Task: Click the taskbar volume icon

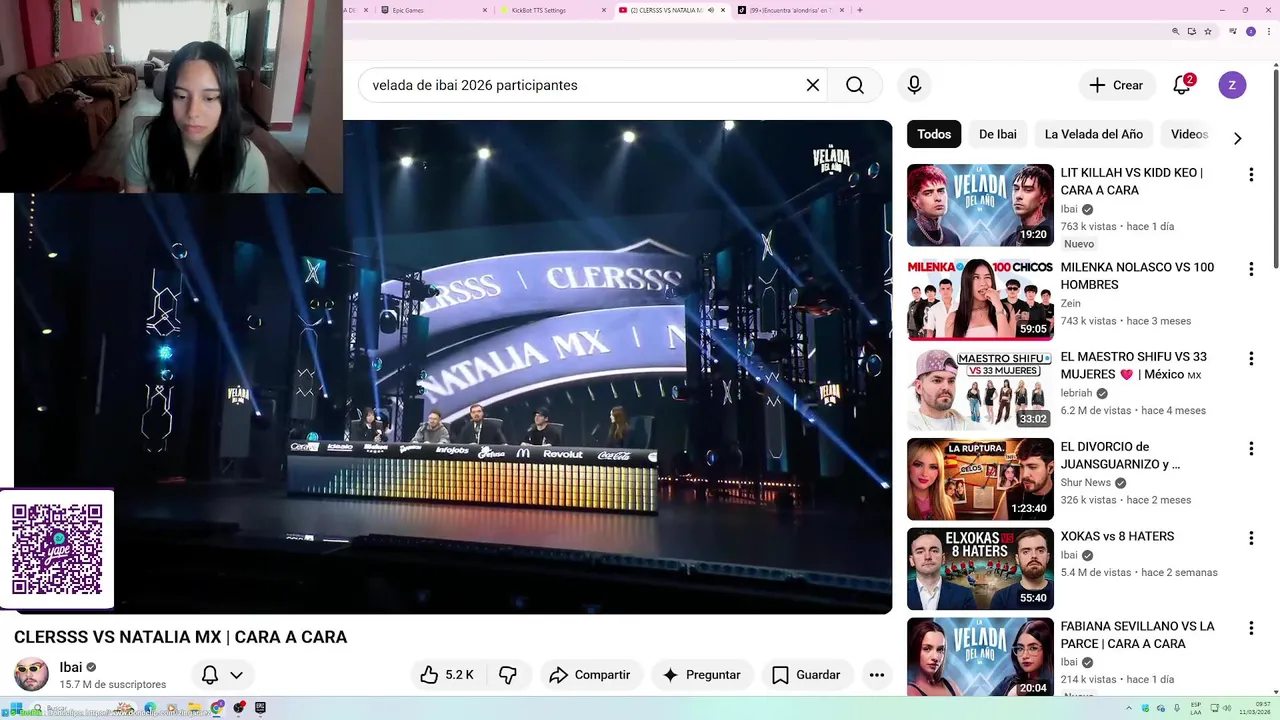Action: tap(1227, 708)
